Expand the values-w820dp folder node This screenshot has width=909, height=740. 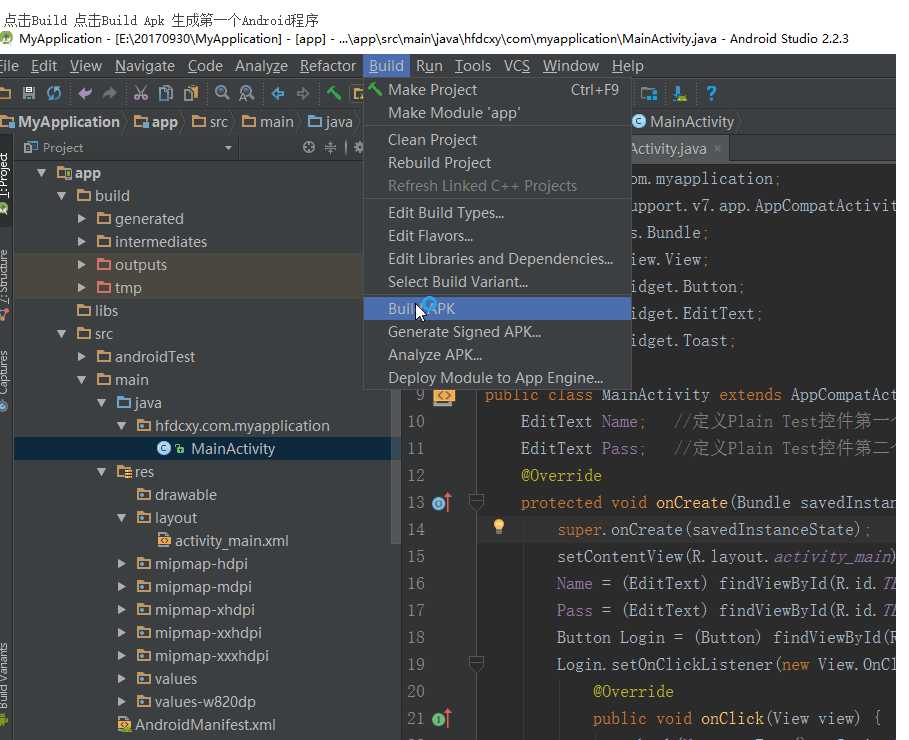click(122, 702)
